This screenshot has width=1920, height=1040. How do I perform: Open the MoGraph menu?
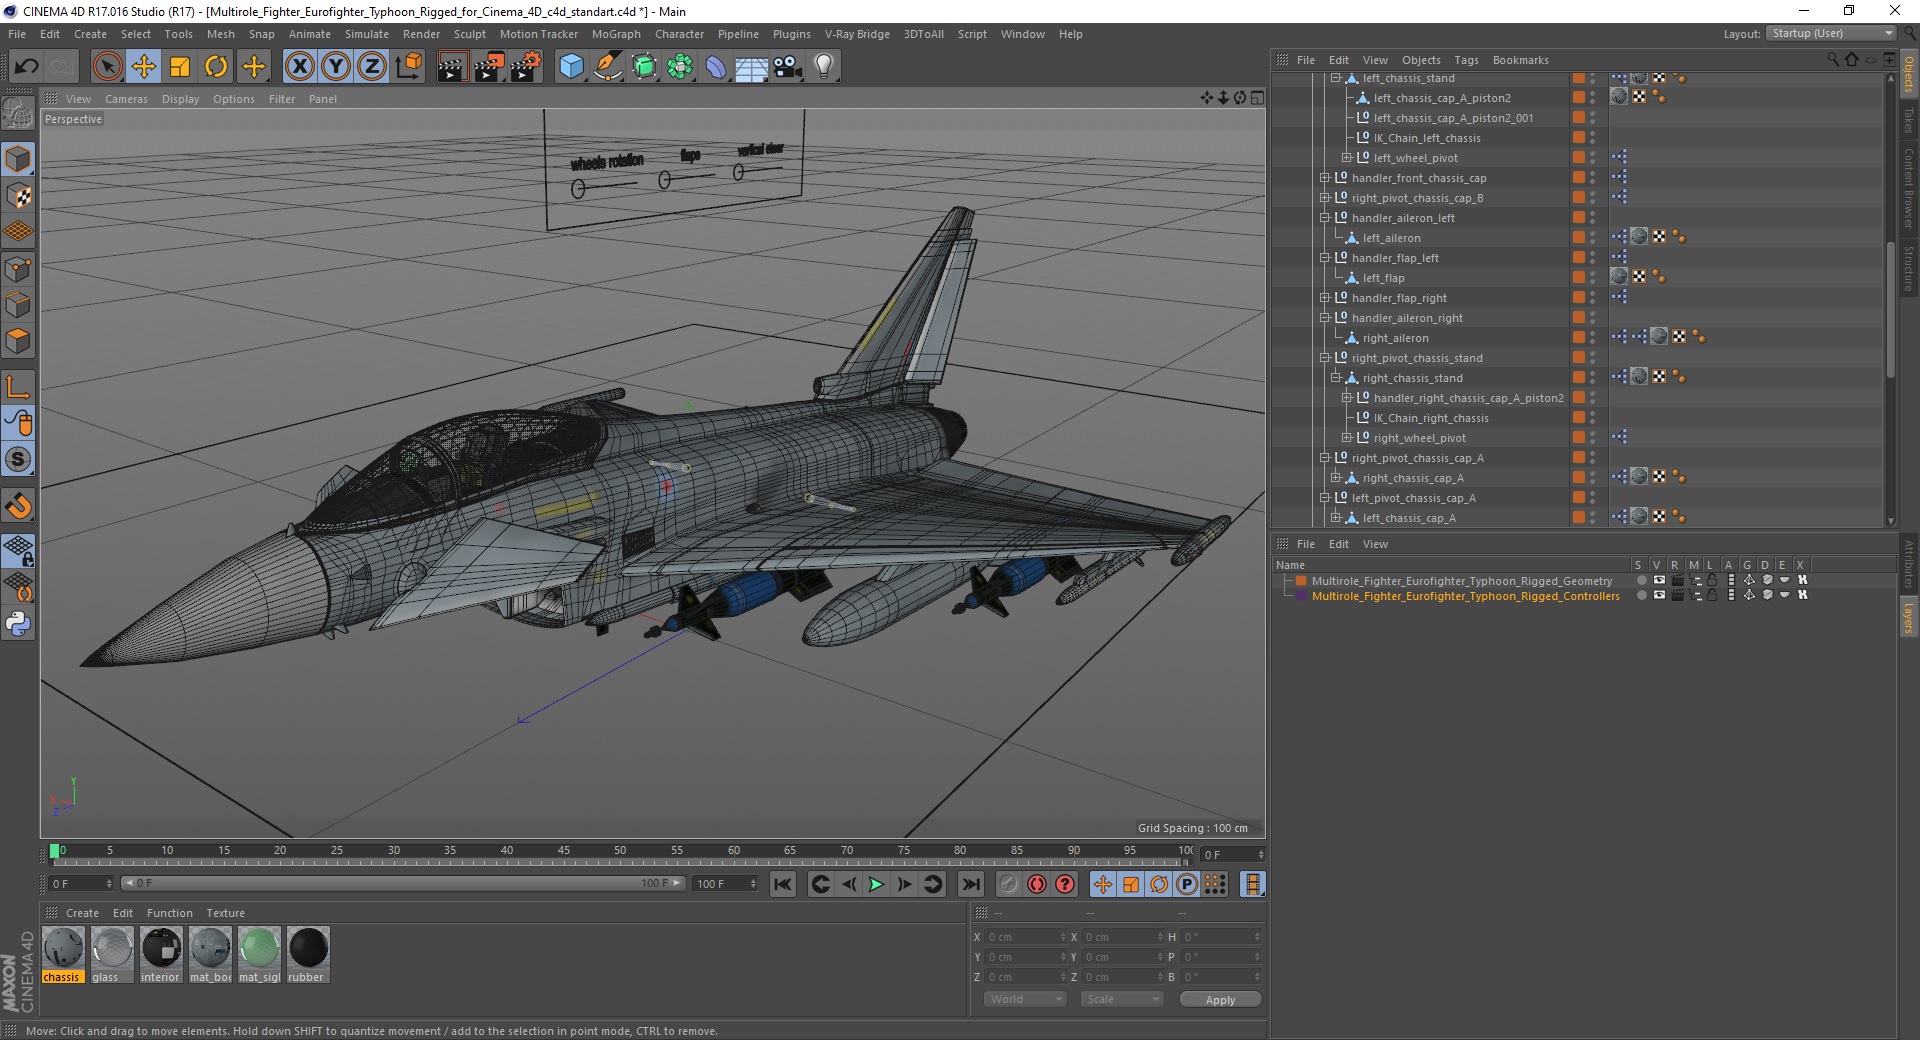coord(616,34)
